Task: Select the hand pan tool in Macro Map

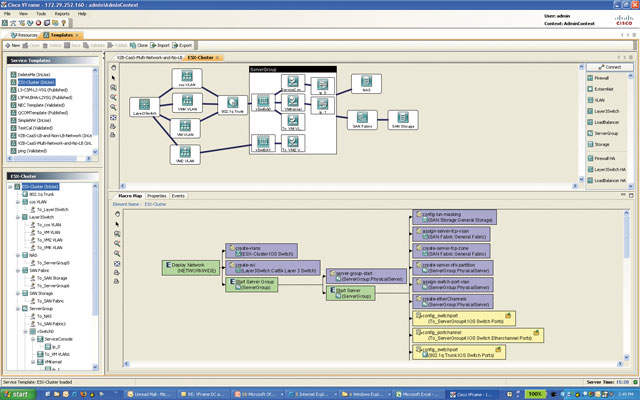Action: click(x=118, y=214)
